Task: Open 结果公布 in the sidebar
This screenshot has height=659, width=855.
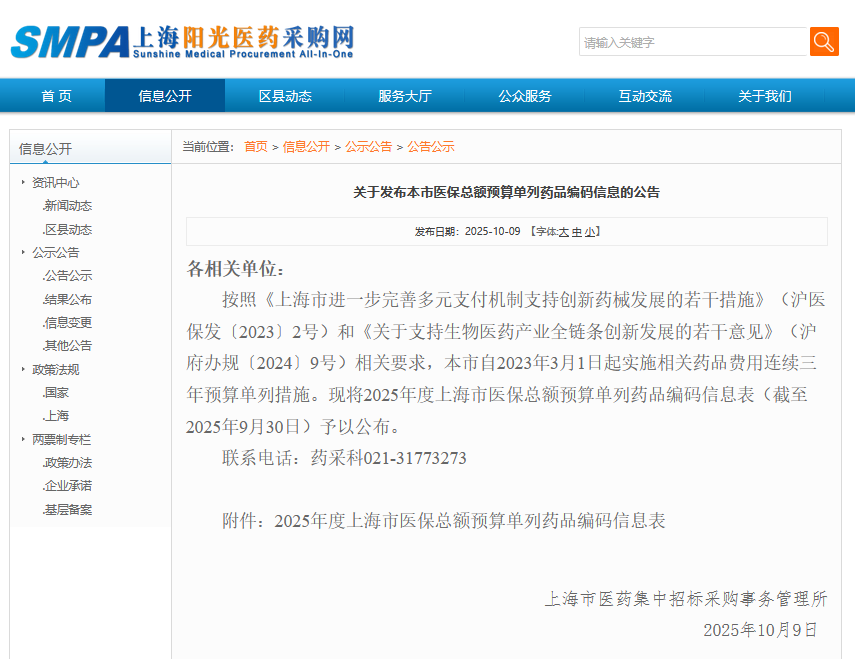Action: point(68,299)
